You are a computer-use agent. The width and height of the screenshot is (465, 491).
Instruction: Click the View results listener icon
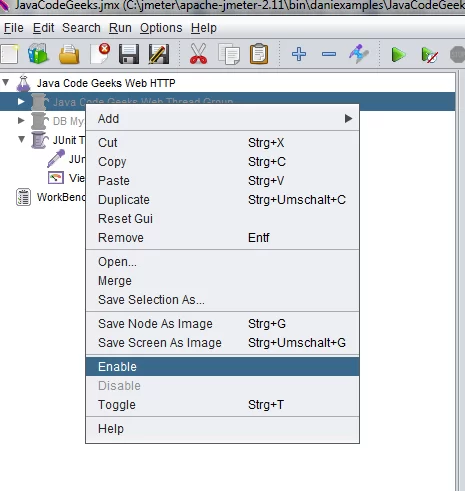56,178
